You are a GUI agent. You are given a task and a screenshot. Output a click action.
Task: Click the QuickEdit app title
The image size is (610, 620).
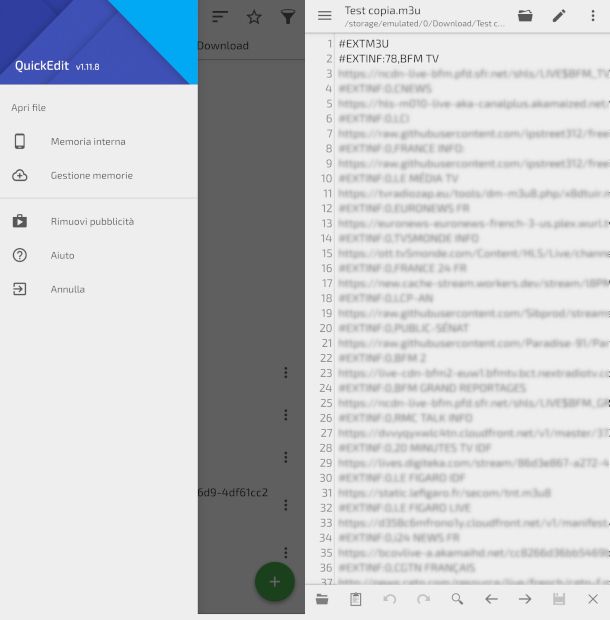click(42, 66)
